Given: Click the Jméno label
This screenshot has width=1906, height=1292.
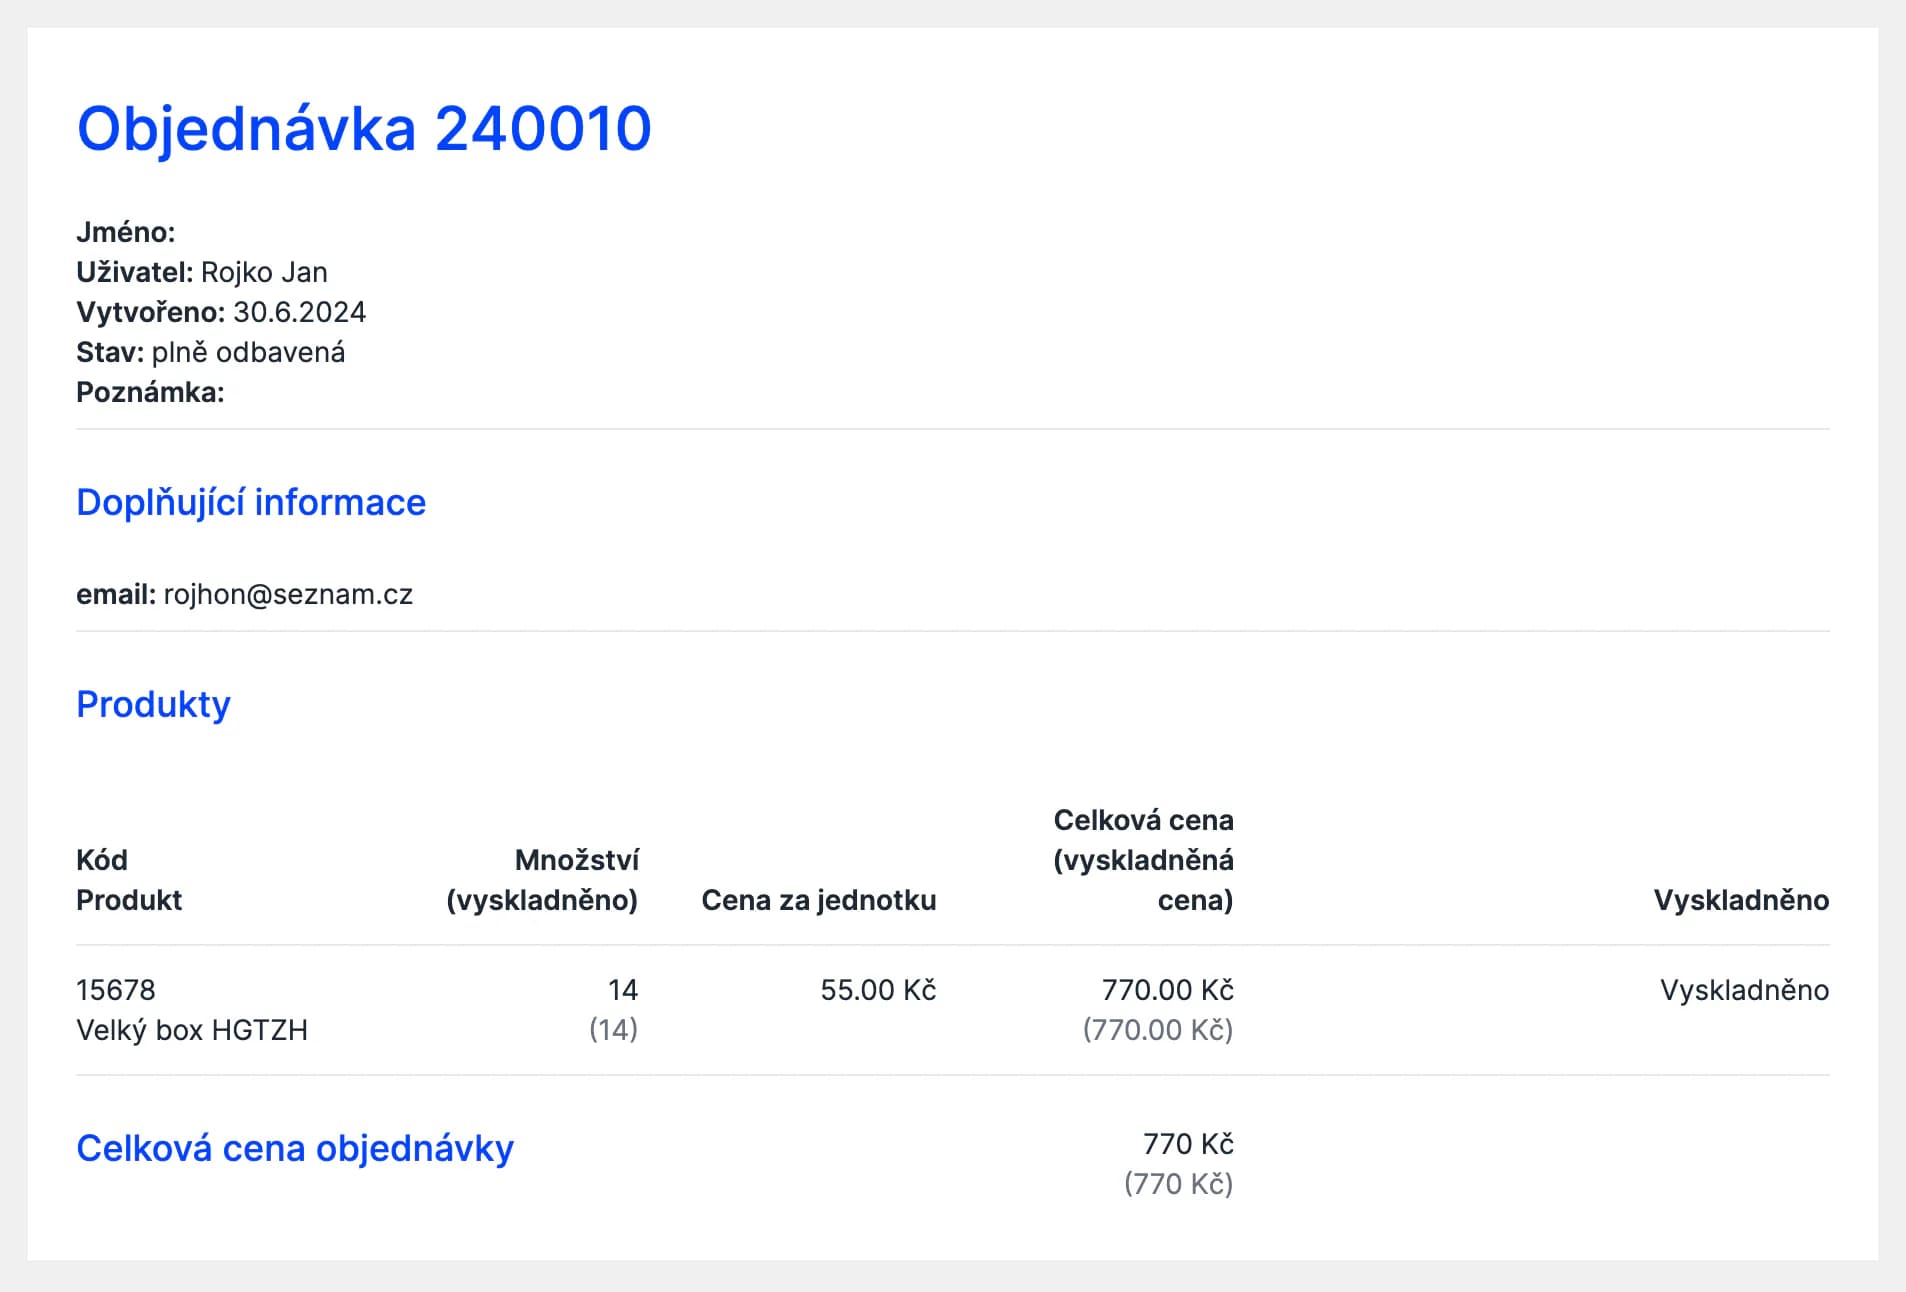Looking at the screenshot, I should [x=126, y=232].
